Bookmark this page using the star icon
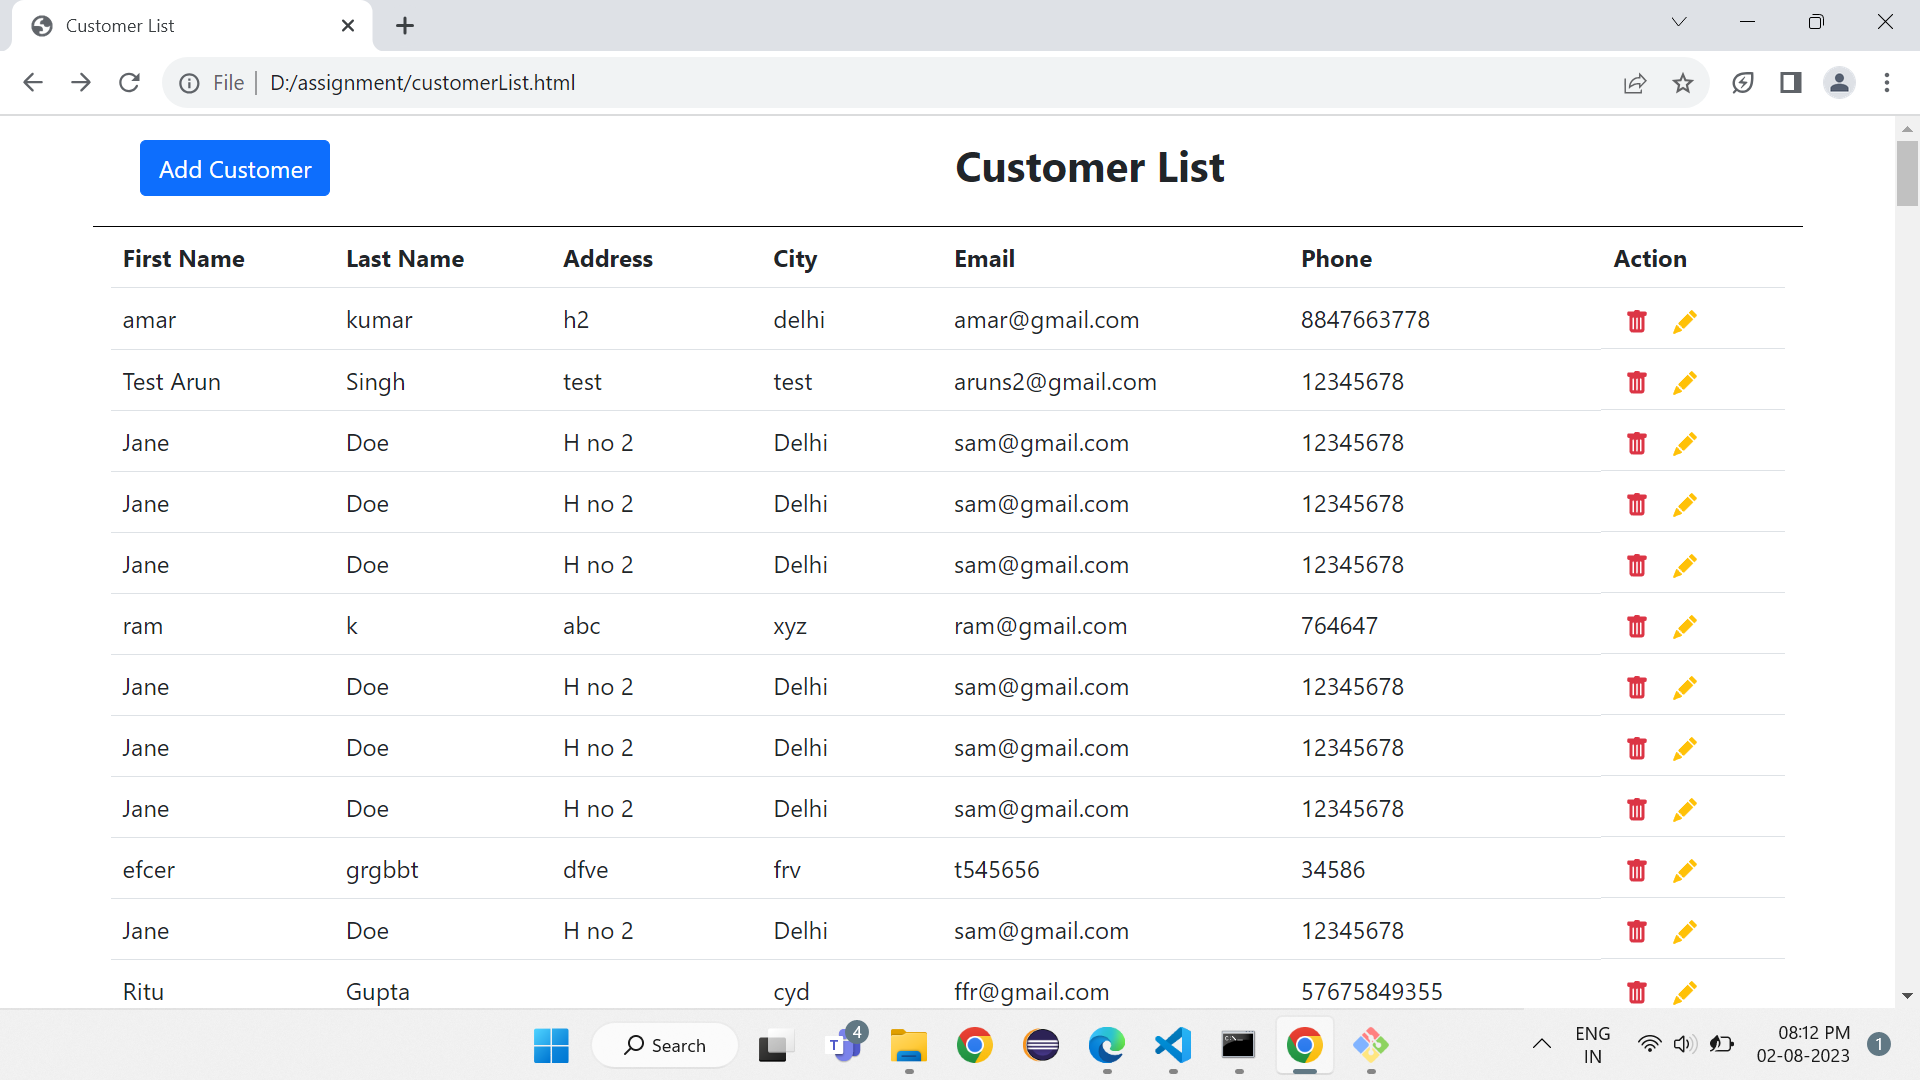 coord(1684,83)
